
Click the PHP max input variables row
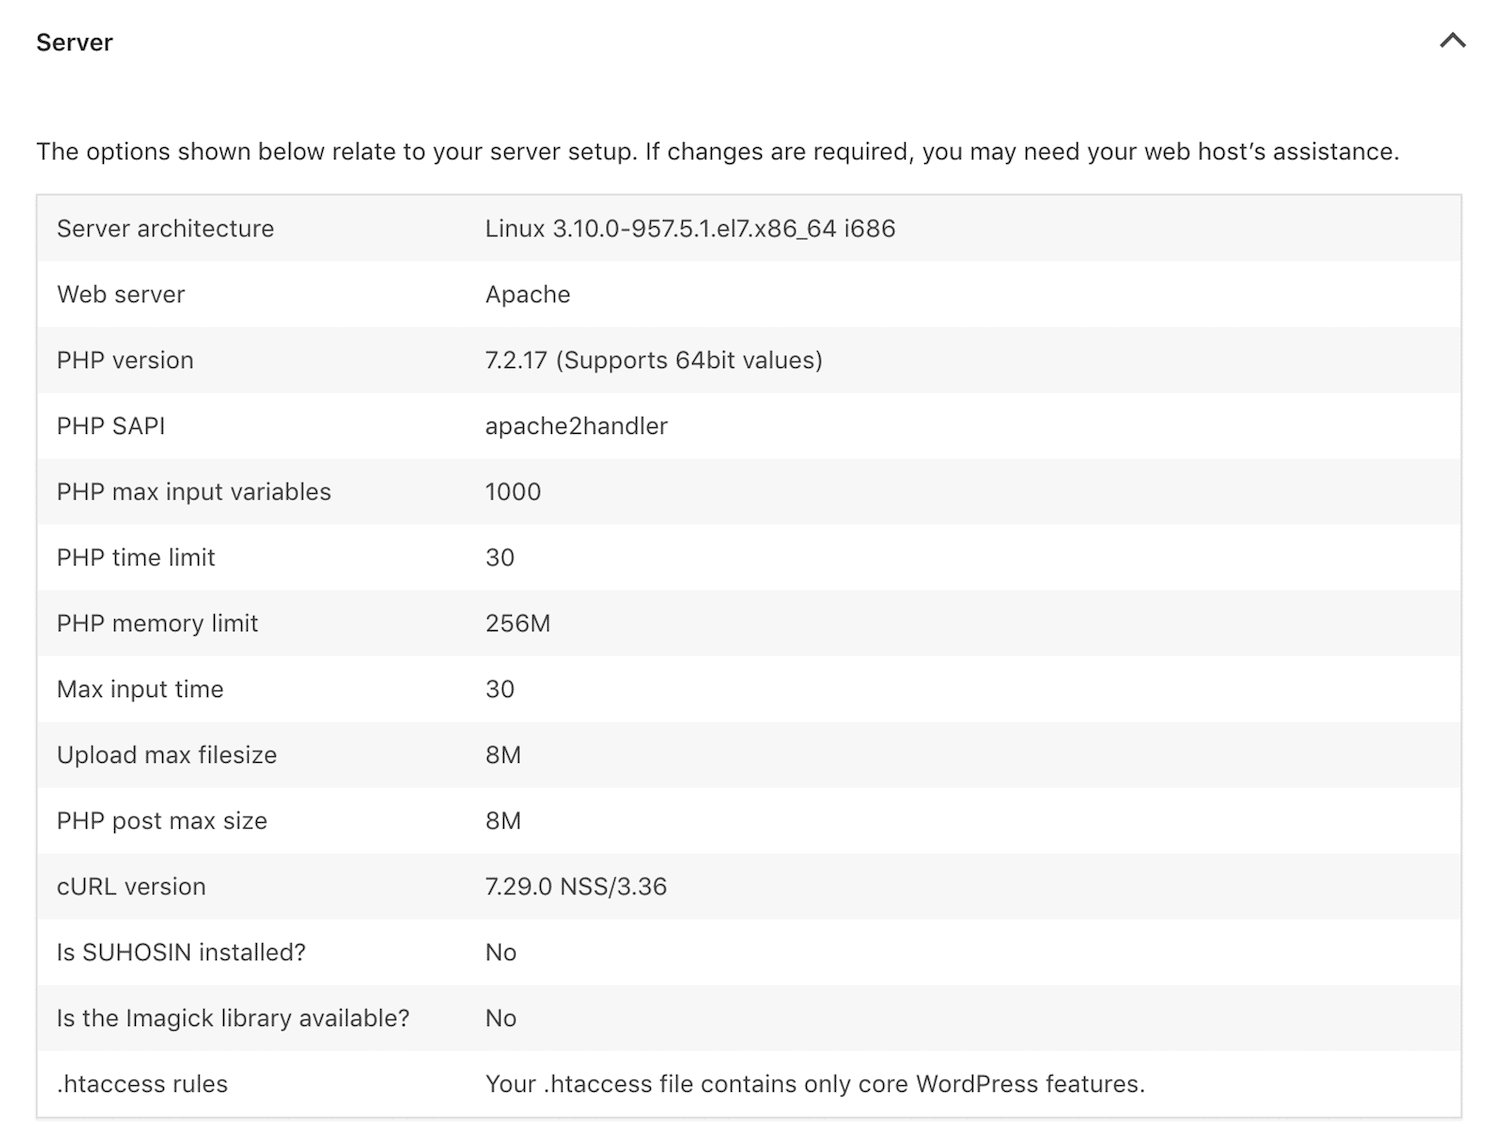193,491
